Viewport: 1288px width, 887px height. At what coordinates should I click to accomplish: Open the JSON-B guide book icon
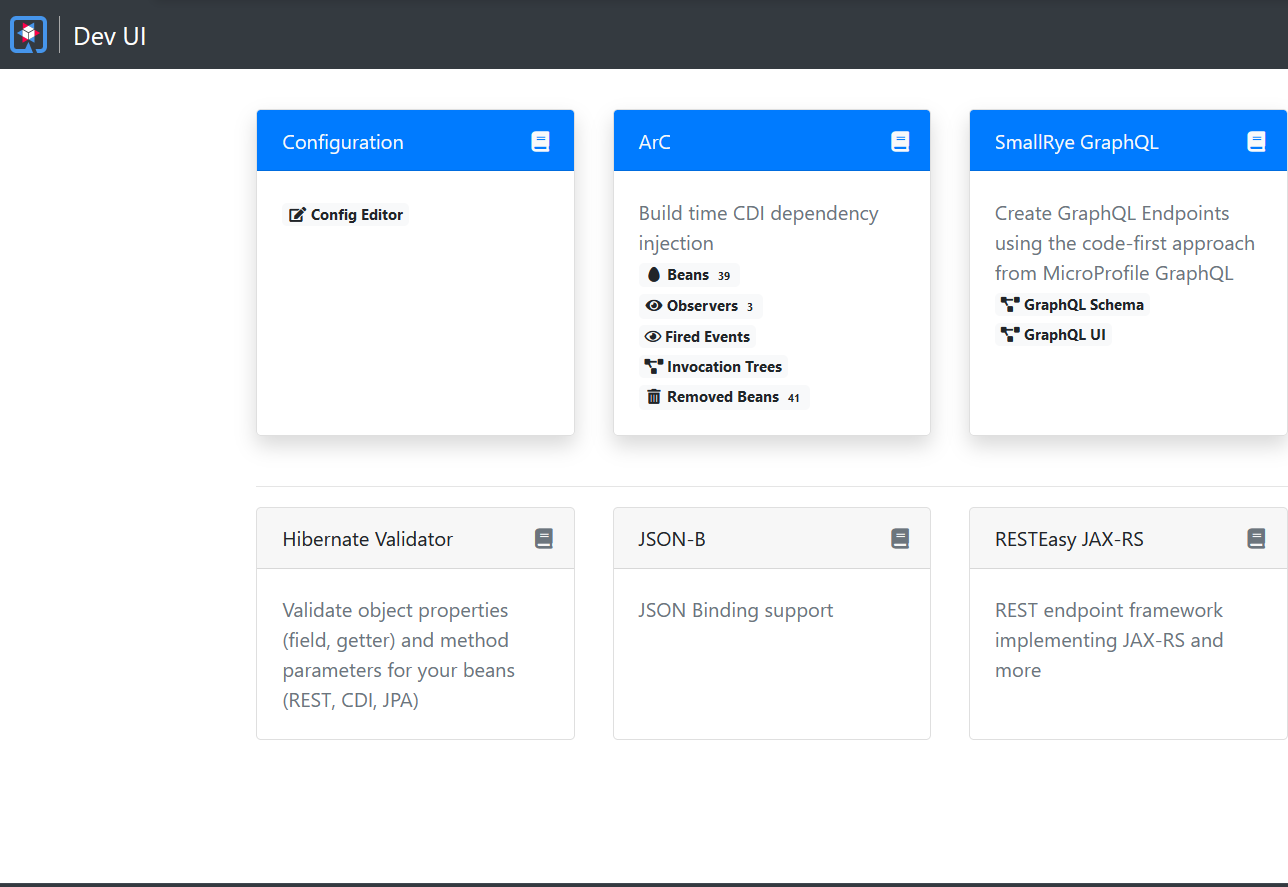900,539
